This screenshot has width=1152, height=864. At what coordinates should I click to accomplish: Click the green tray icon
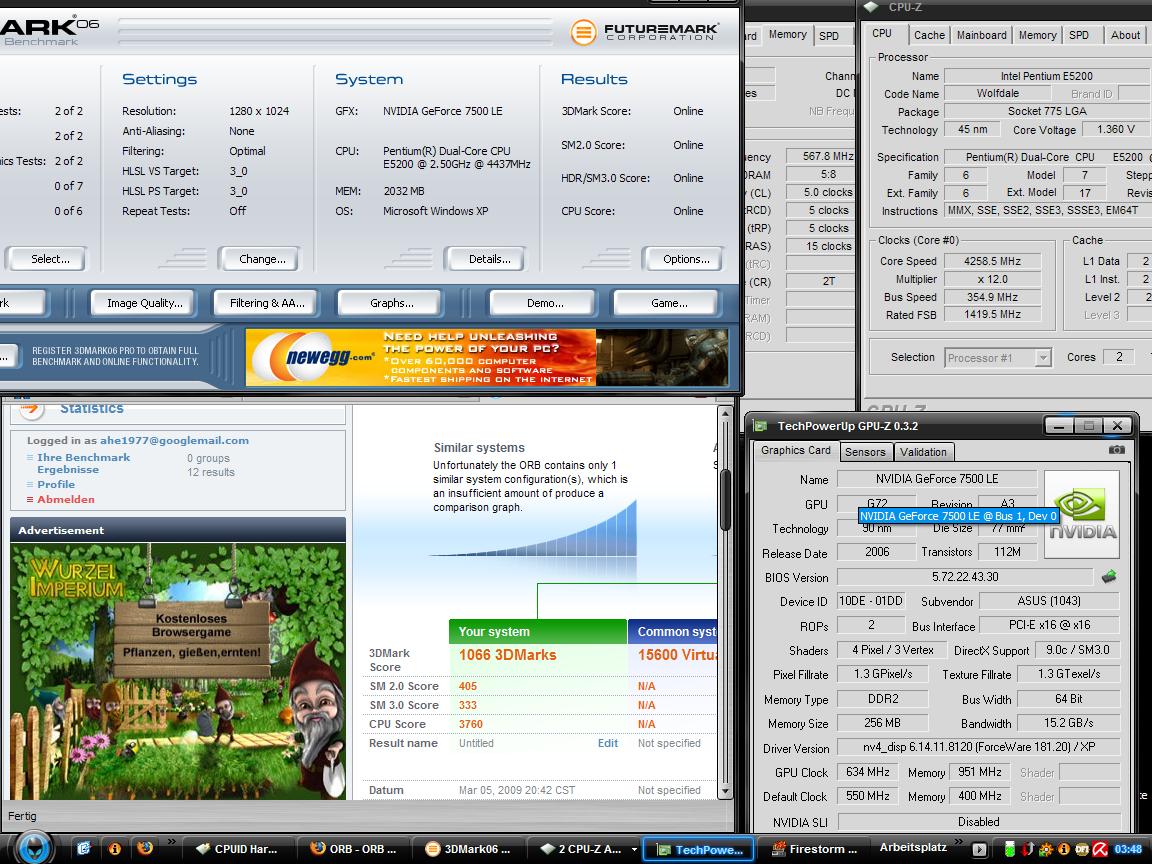[x=1010, y=849]
